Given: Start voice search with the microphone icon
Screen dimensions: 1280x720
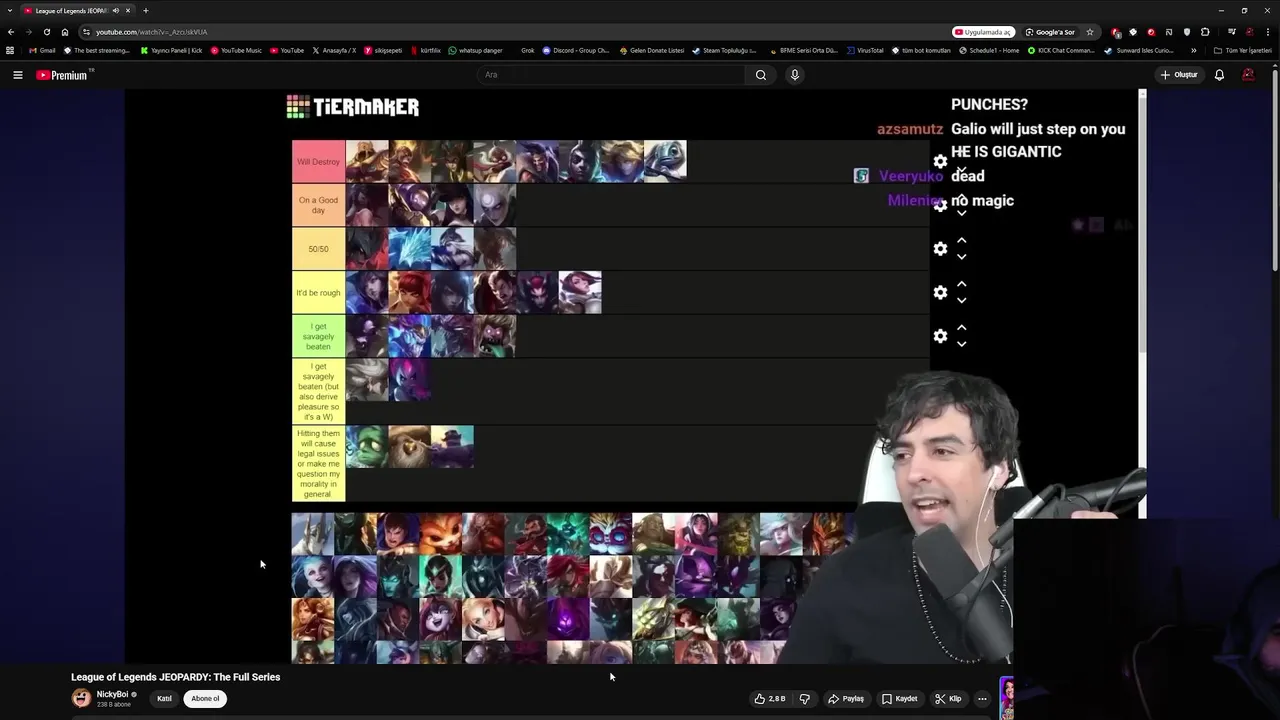Looking at the screenshot, I should coord(795,75).
